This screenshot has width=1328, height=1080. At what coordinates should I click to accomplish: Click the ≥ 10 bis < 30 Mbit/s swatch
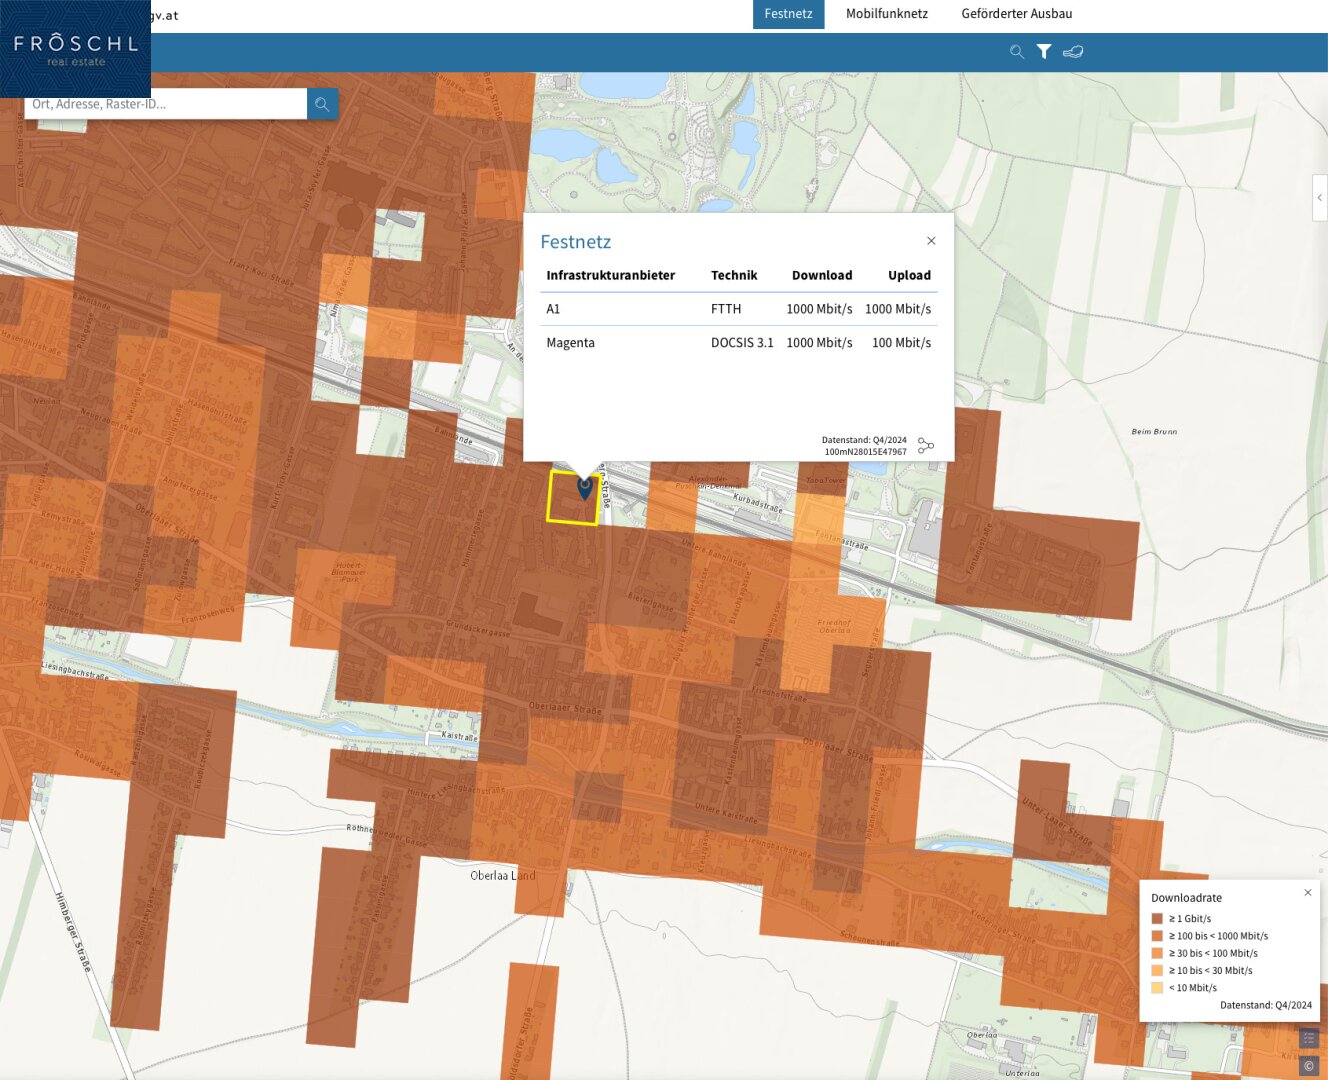pyautogui.click(x=1157, y=970)
